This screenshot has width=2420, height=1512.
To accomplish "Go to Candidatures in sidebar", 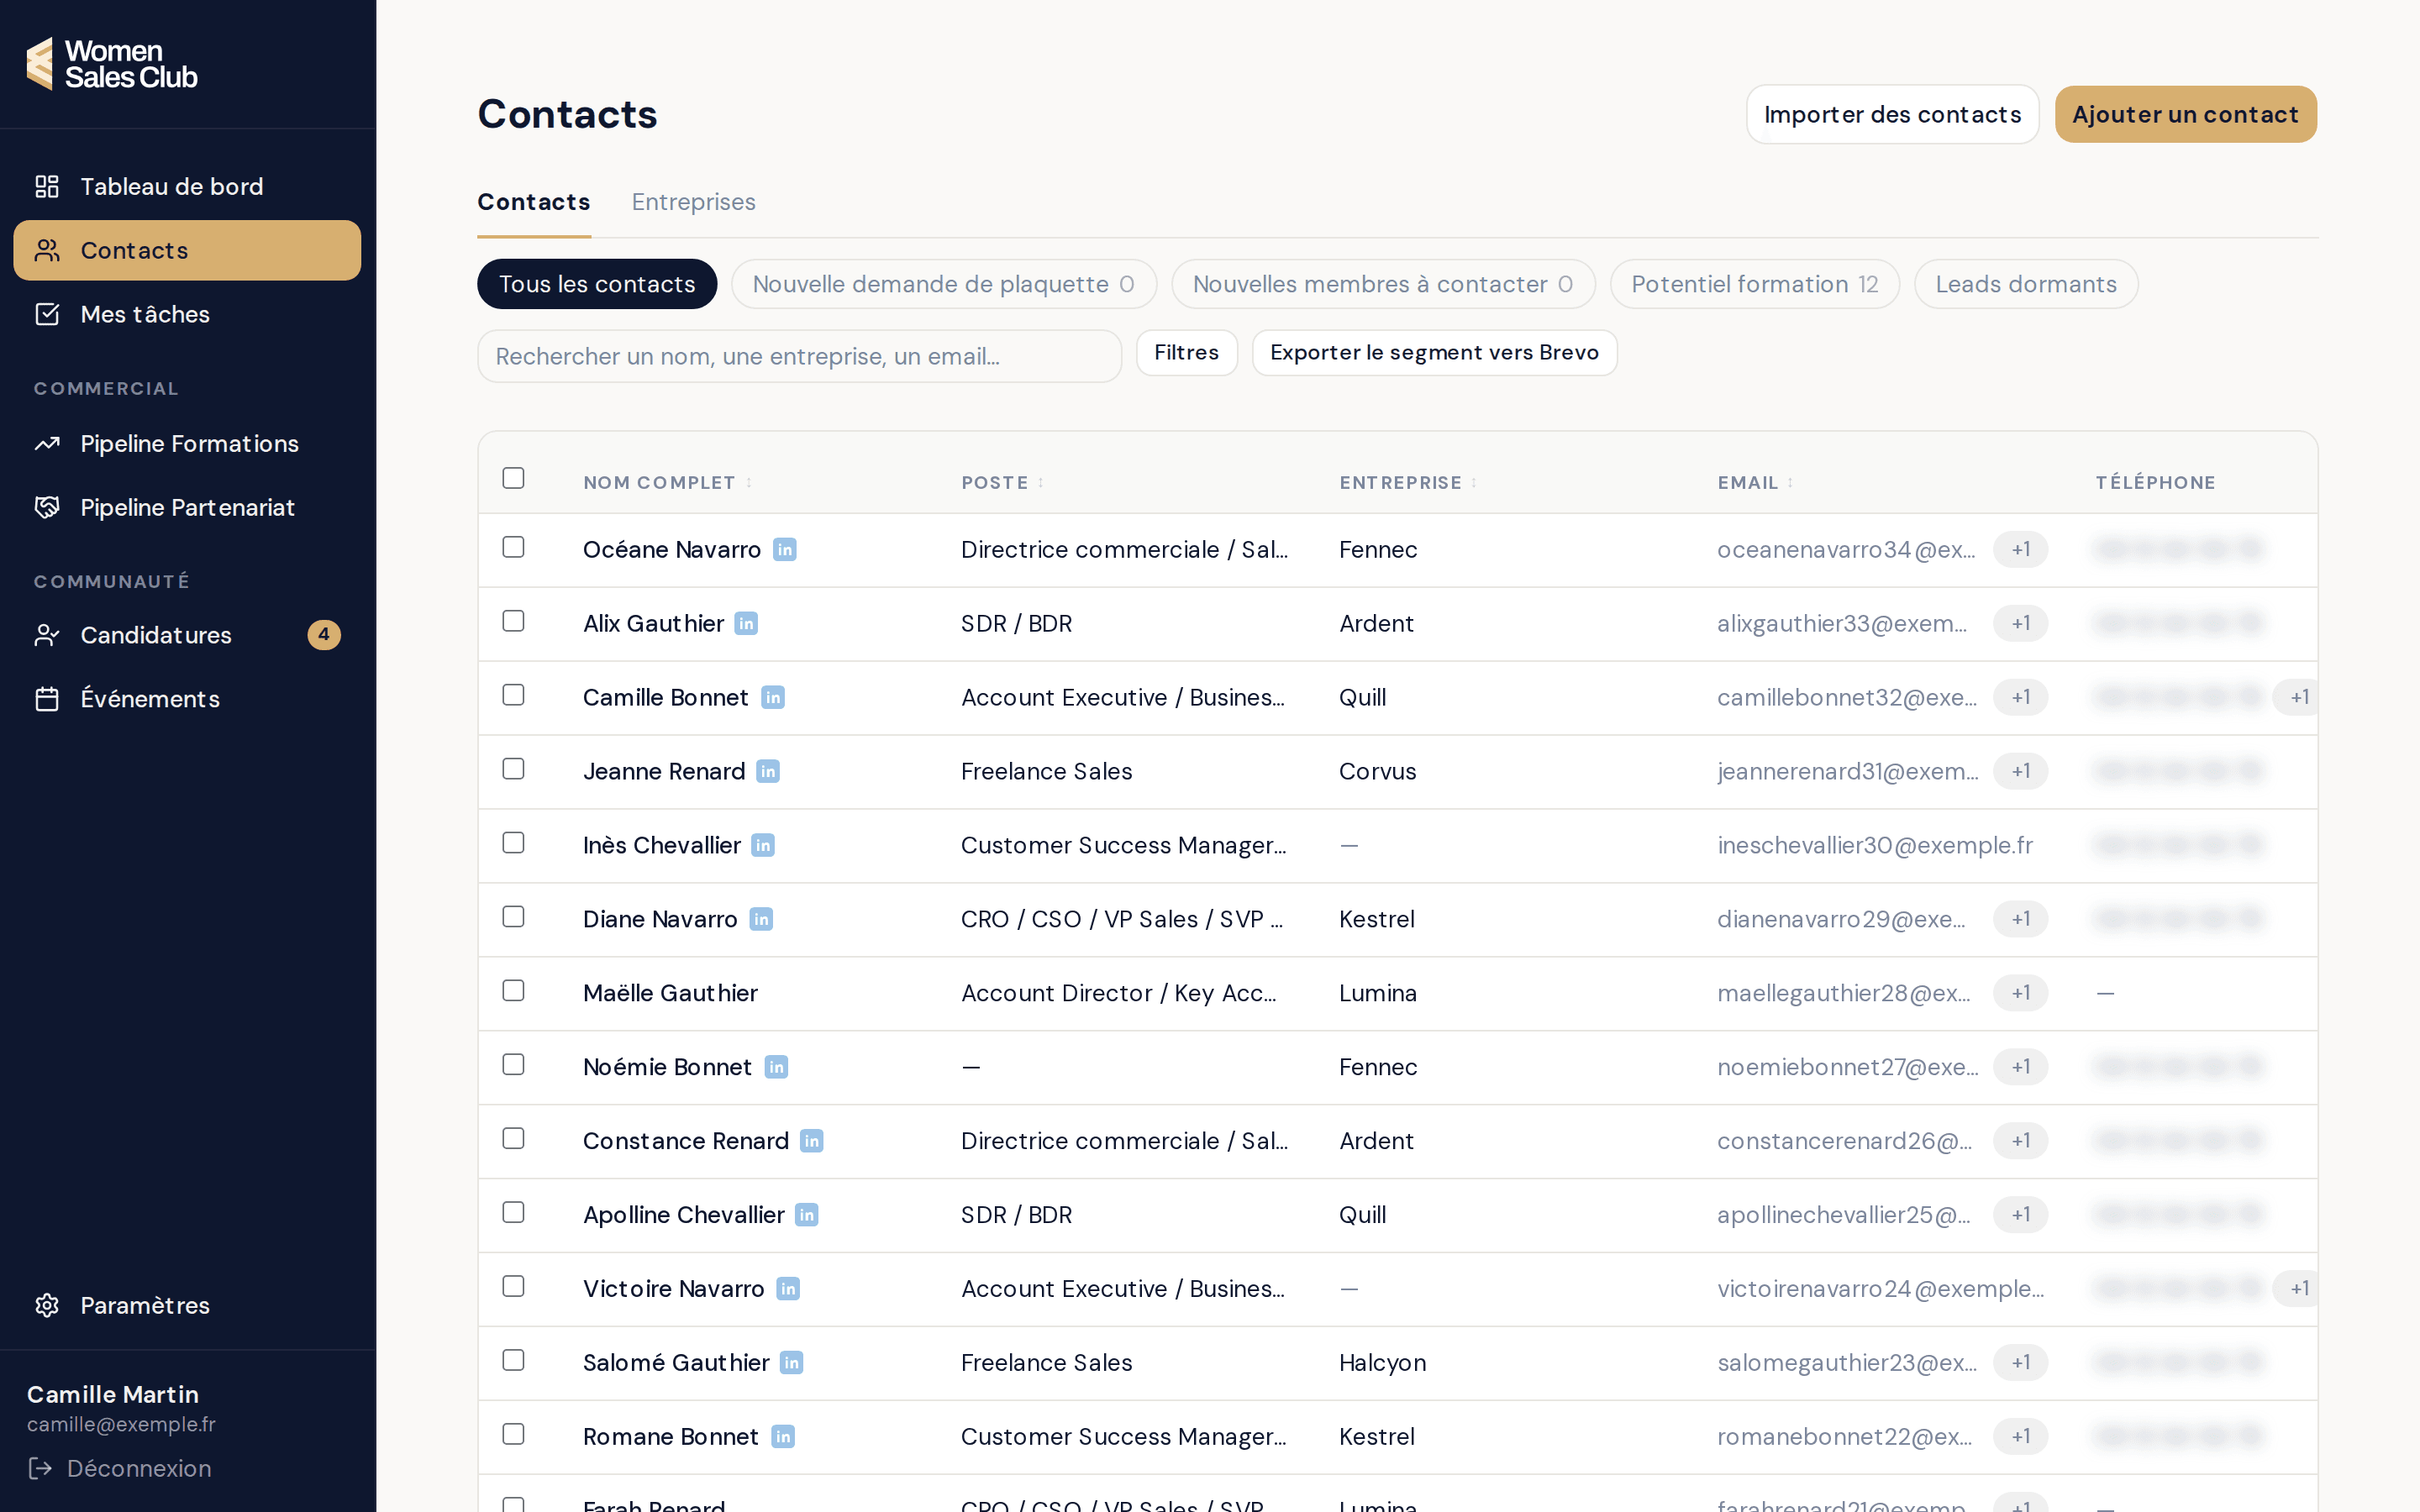I will point(188,636).
